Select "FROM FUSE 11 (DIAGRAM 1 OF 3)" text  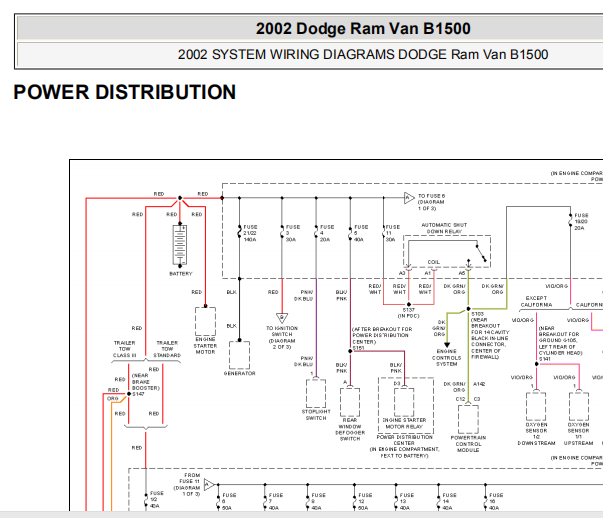(187, 485)
